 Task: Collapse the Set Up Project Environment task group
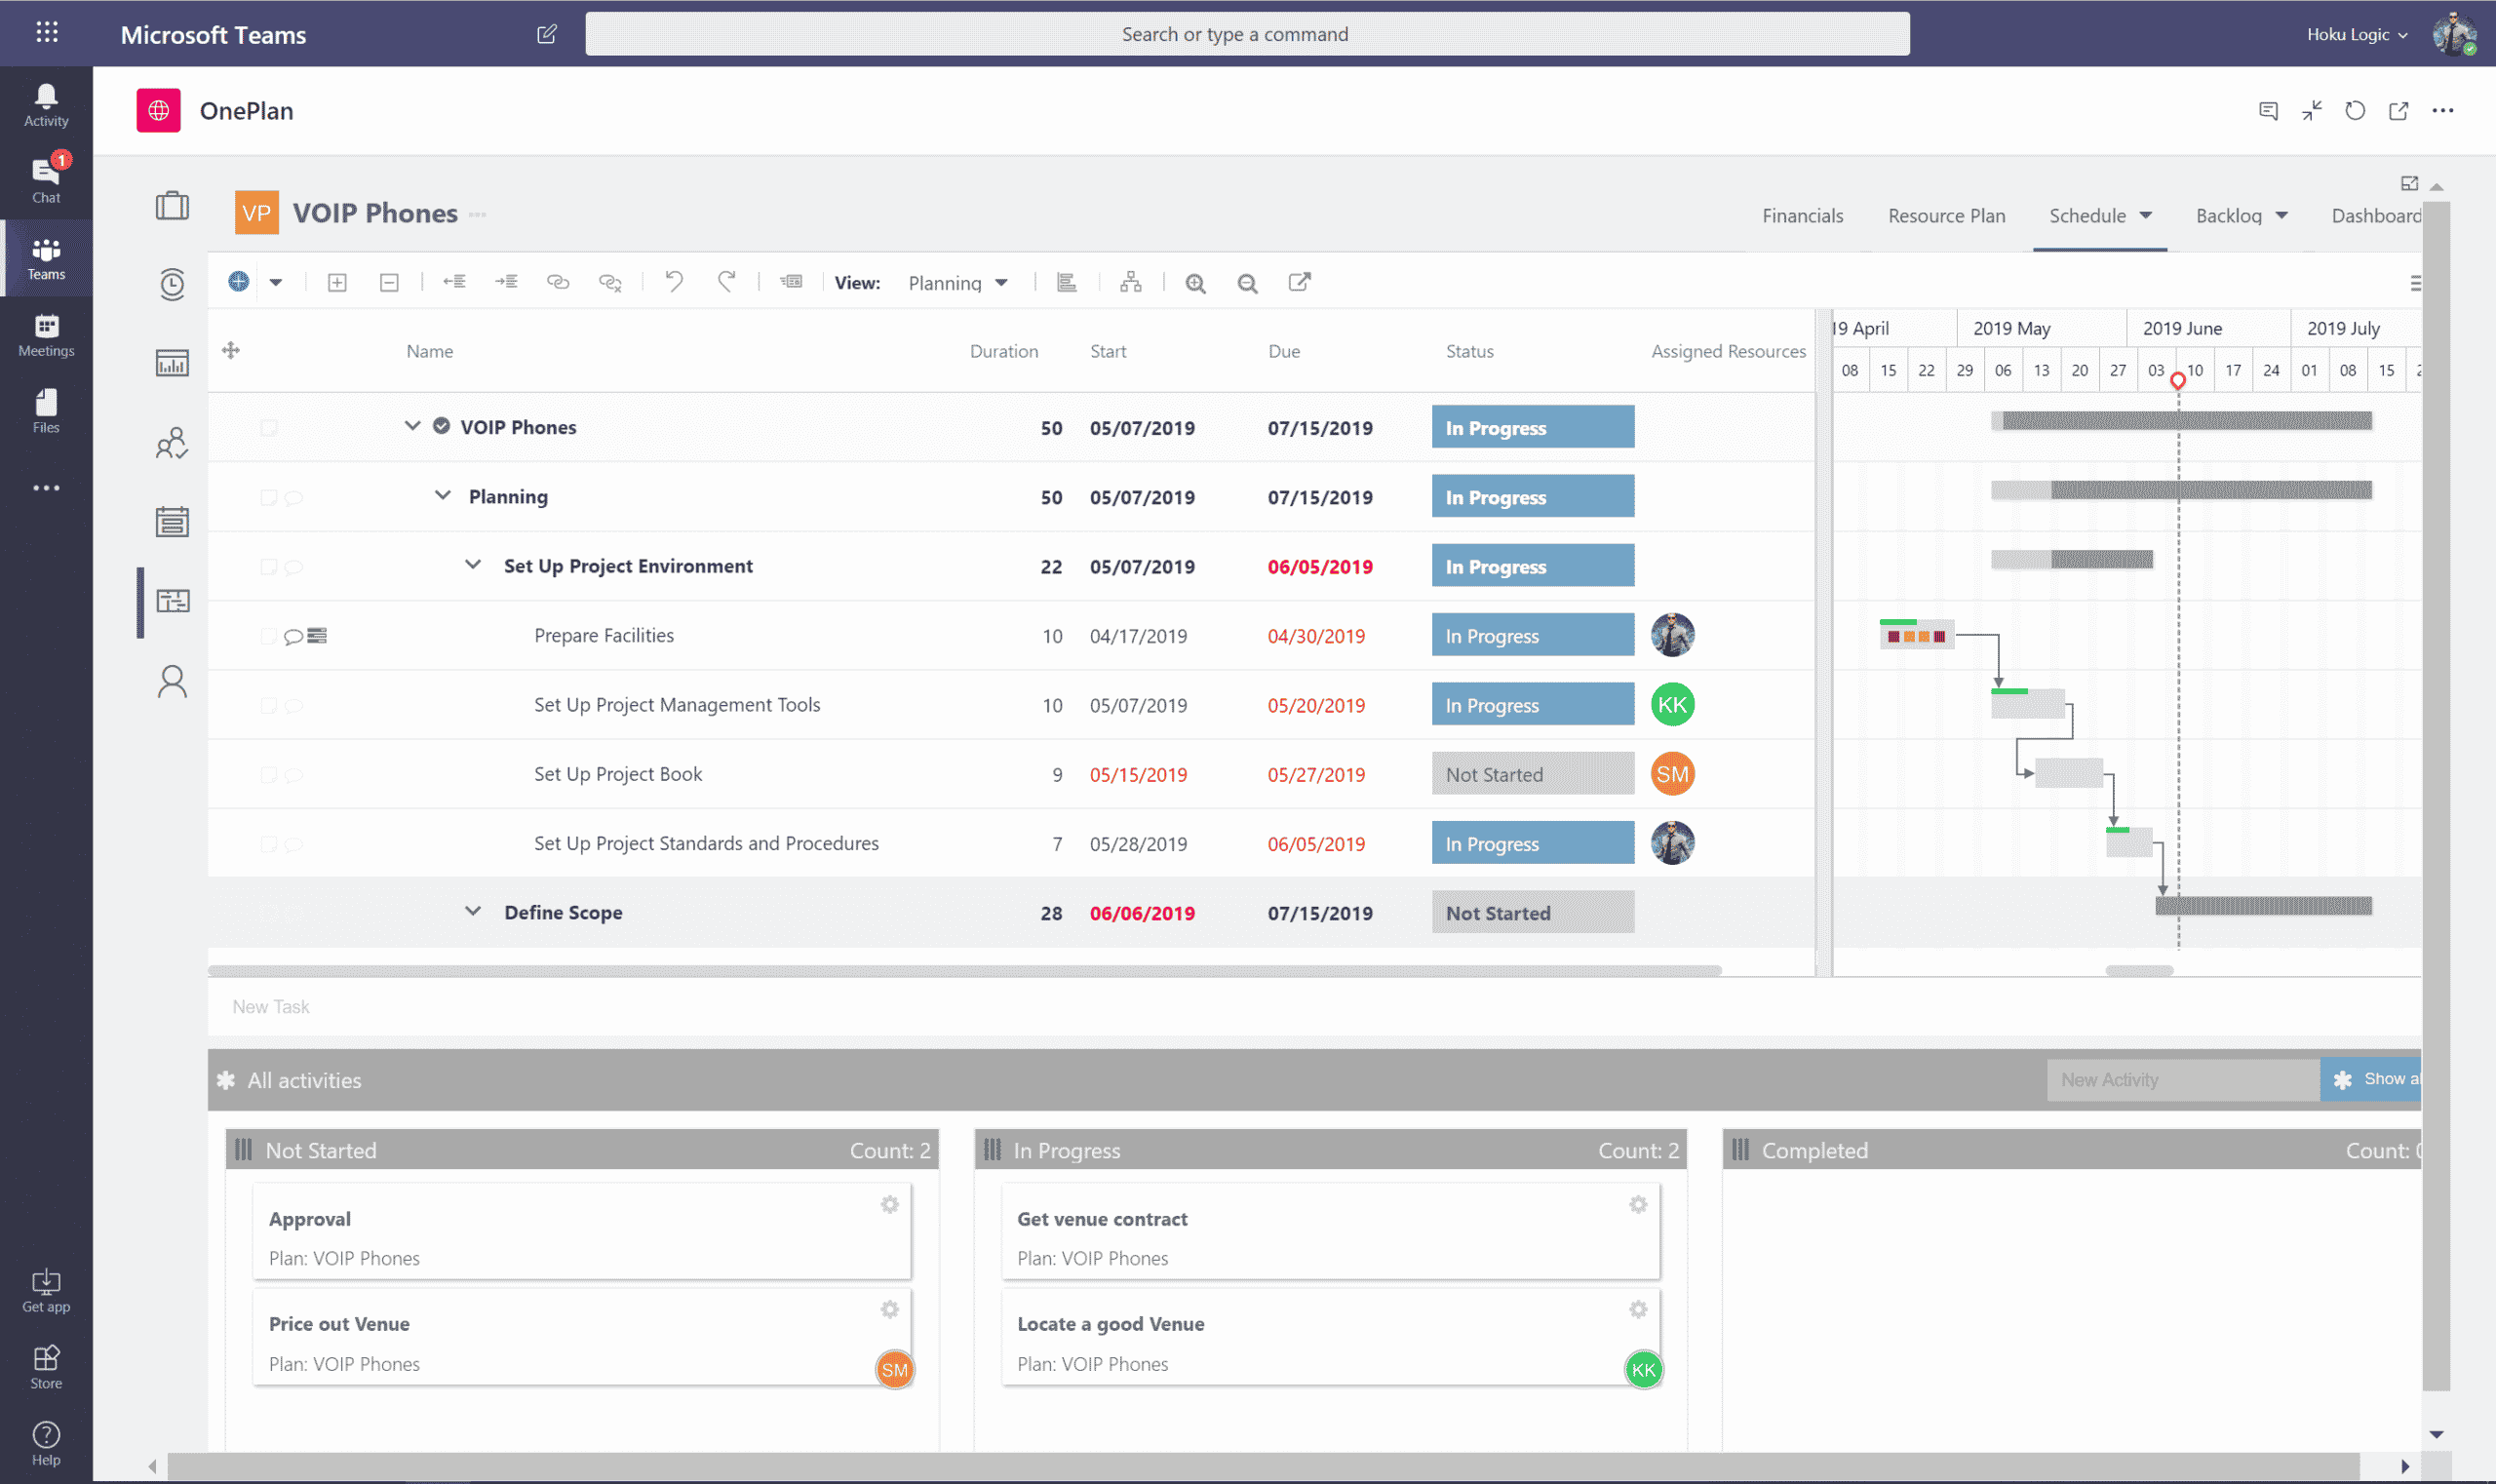473,564
